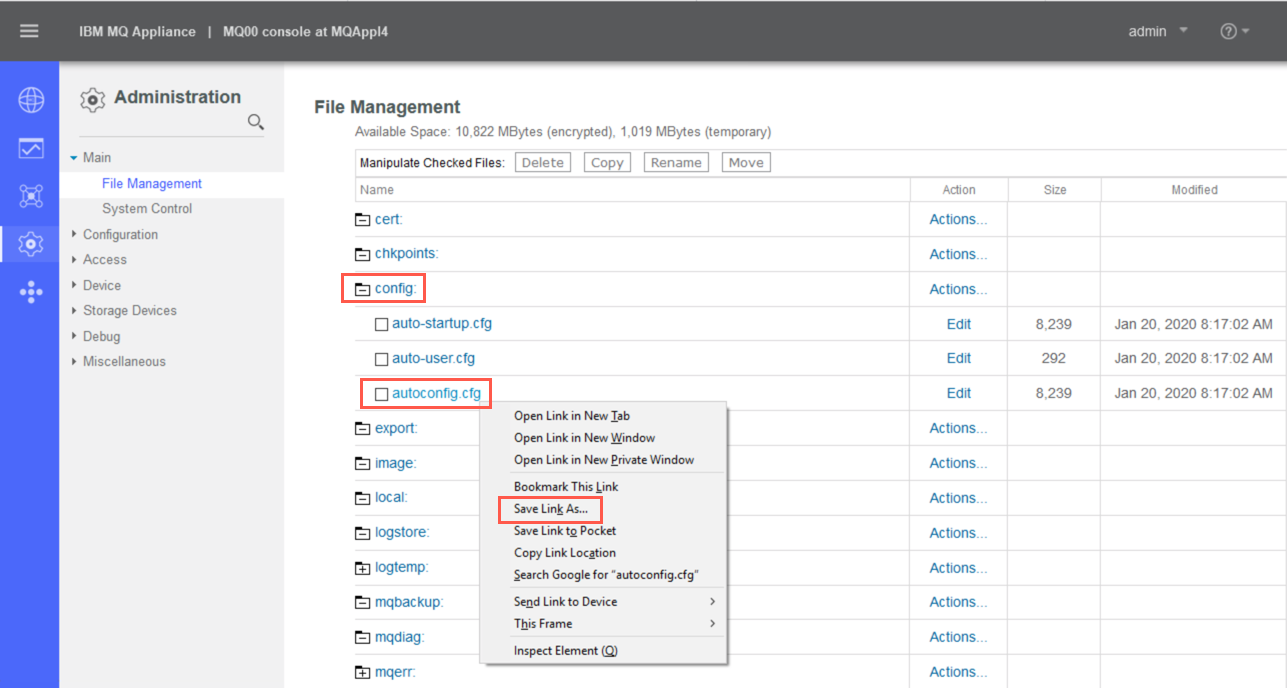Open Actions for mqdiag: folder
Image resolution: width=1287 pixels, height=688 pixels.
[x=958, y=637]
